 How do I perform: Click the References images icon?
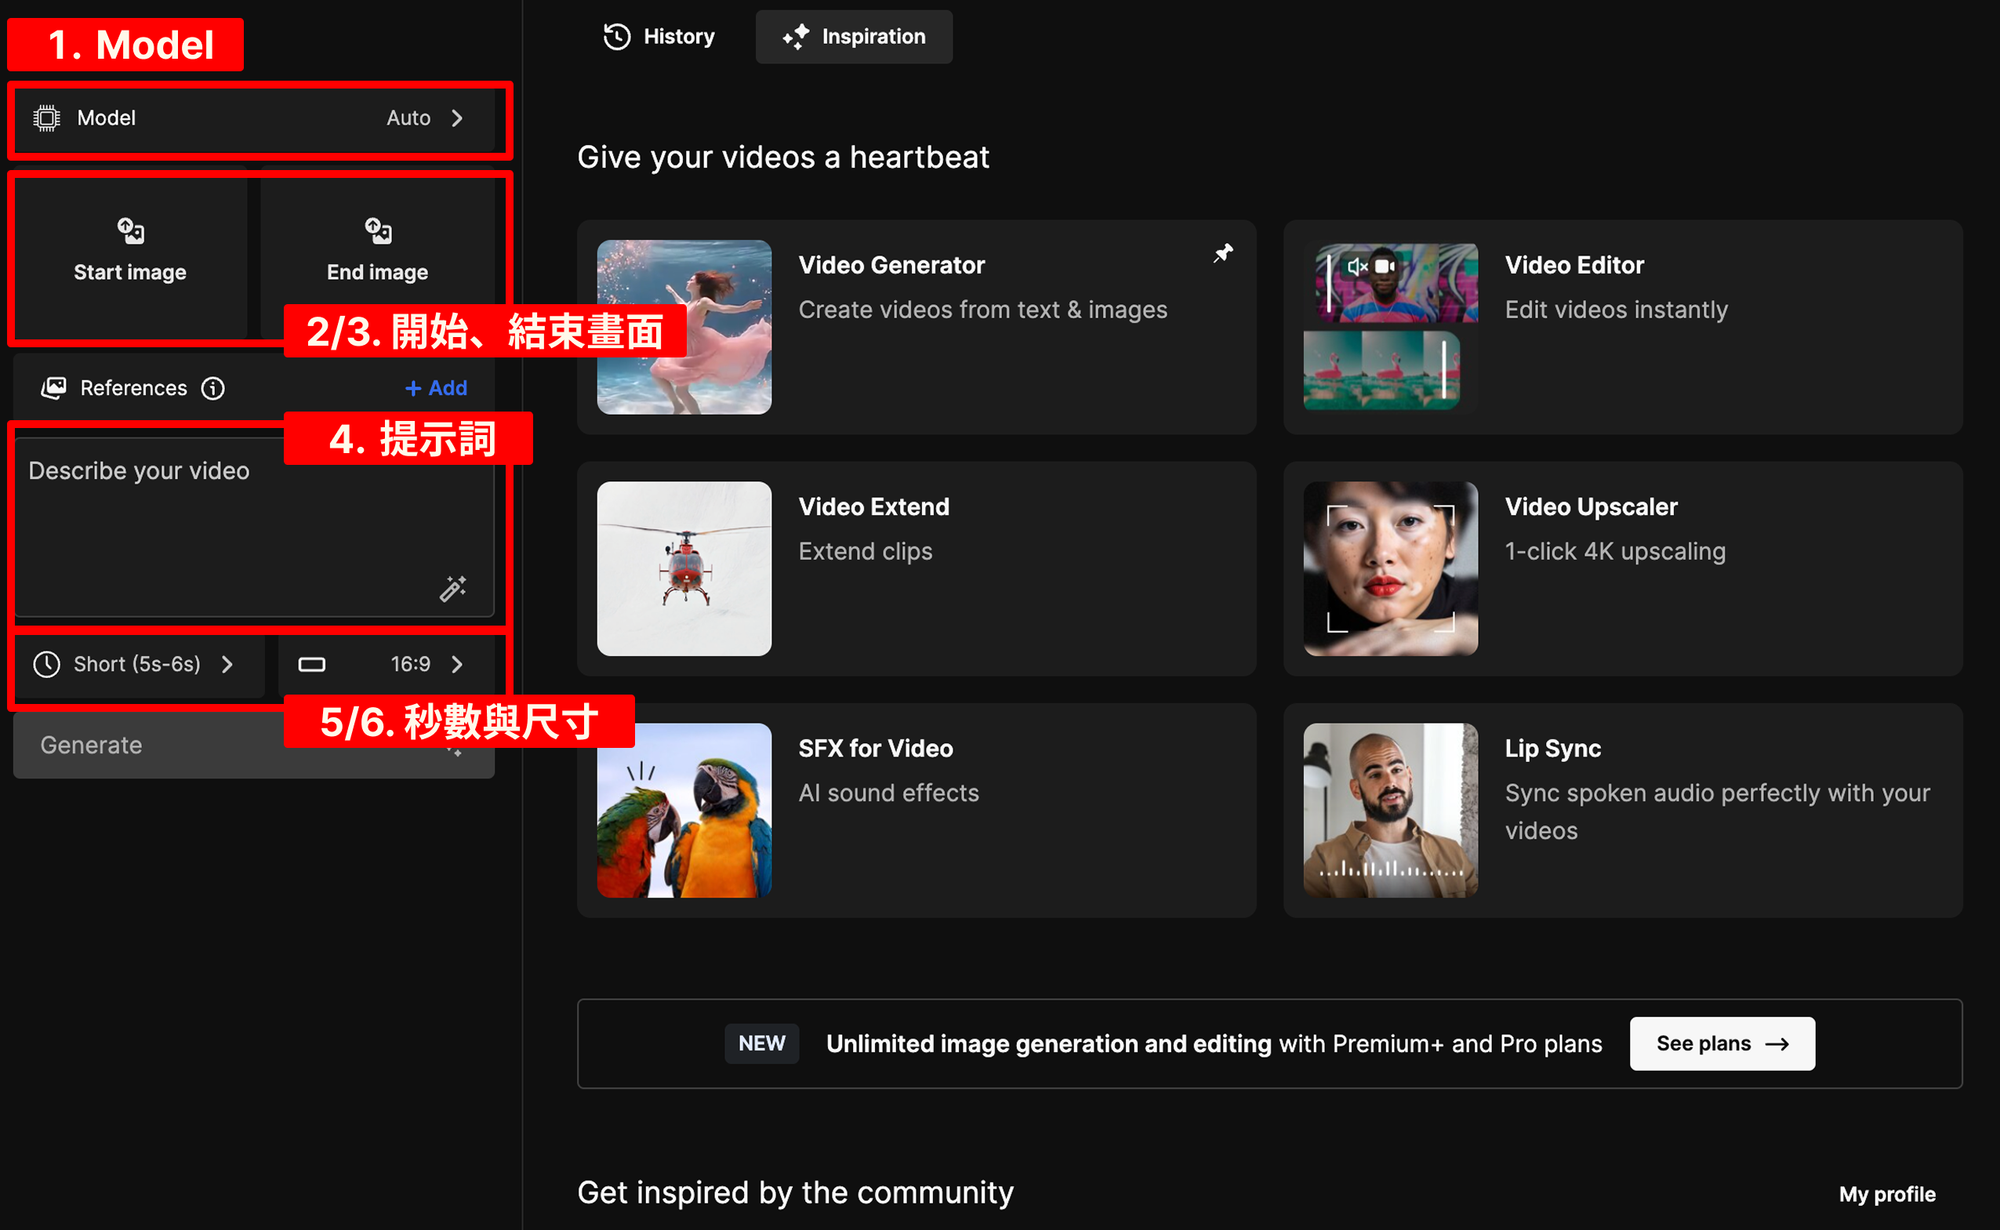click(54, 388)
